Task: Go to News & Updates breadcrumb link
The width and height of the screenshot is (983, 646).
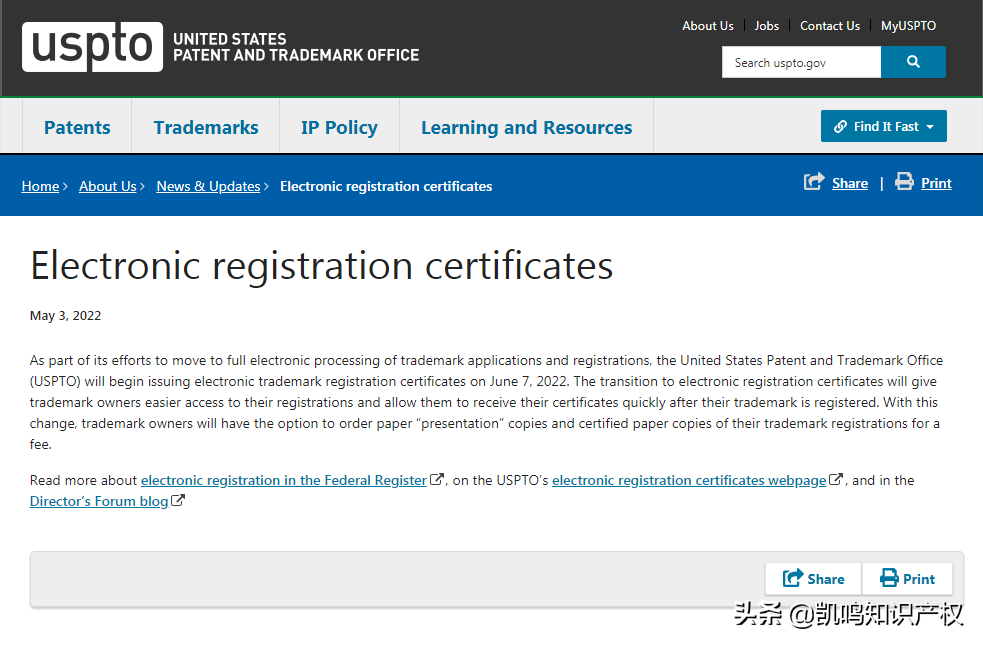Action: (208, 186)
